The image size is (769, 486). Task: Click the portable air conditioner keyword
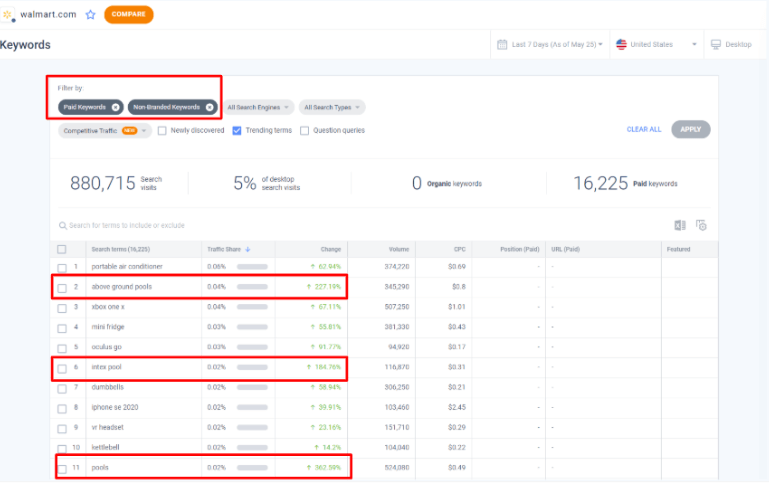pos(127,267)
